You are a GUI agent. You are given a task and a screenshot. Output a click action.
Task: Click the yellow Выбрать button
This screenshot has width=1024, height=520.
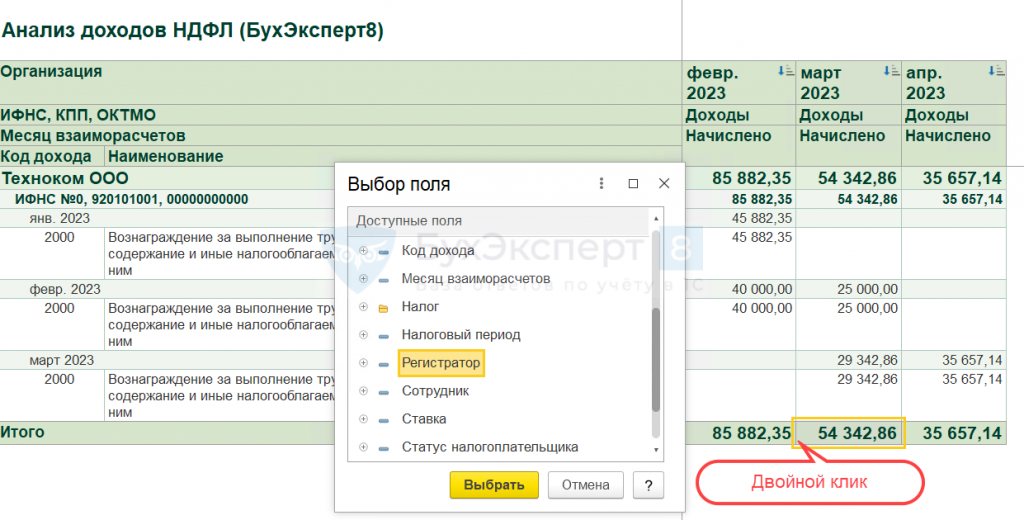pos(494,485)
